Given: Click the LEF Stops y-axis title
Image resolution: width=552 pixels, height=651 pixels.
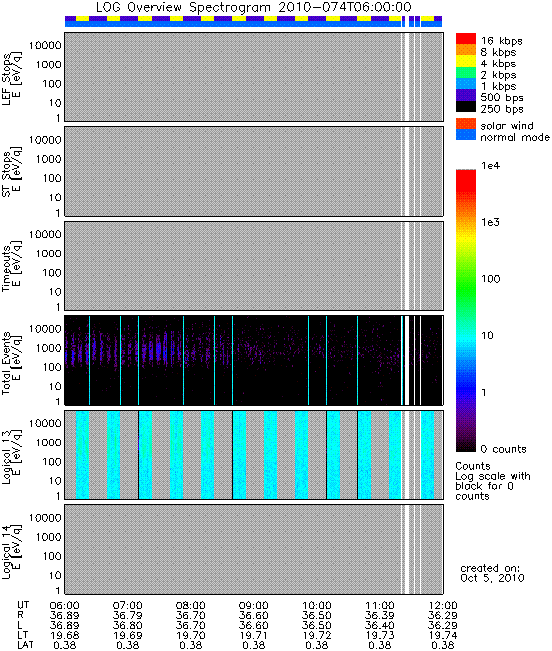Looking at the screenshot, I should [11, 79].
